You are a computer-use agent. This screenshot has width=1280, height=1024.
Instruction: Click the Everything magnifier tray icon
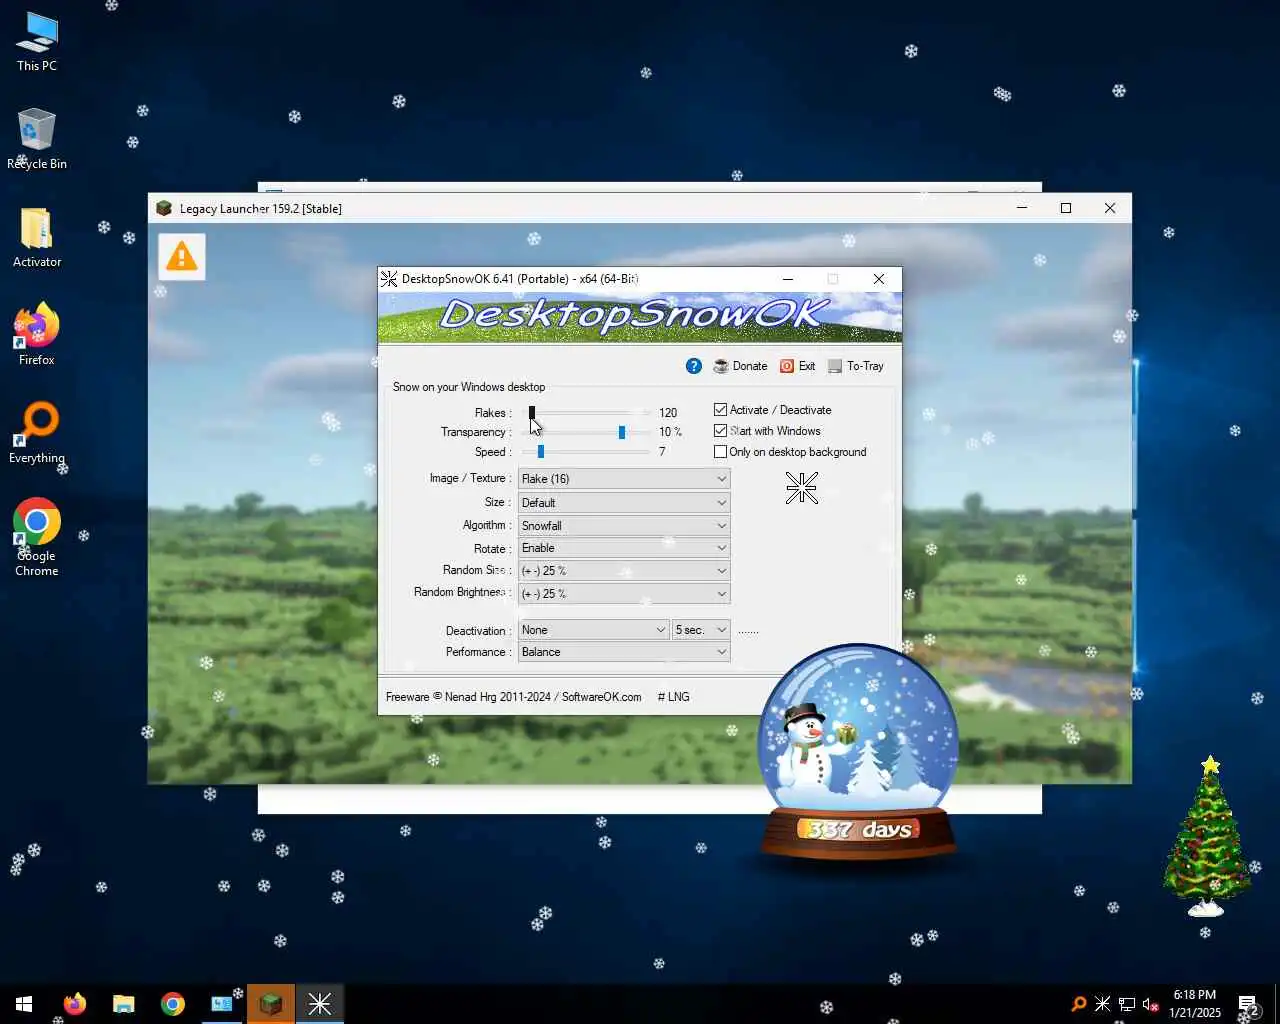tap(1079, 1004)
